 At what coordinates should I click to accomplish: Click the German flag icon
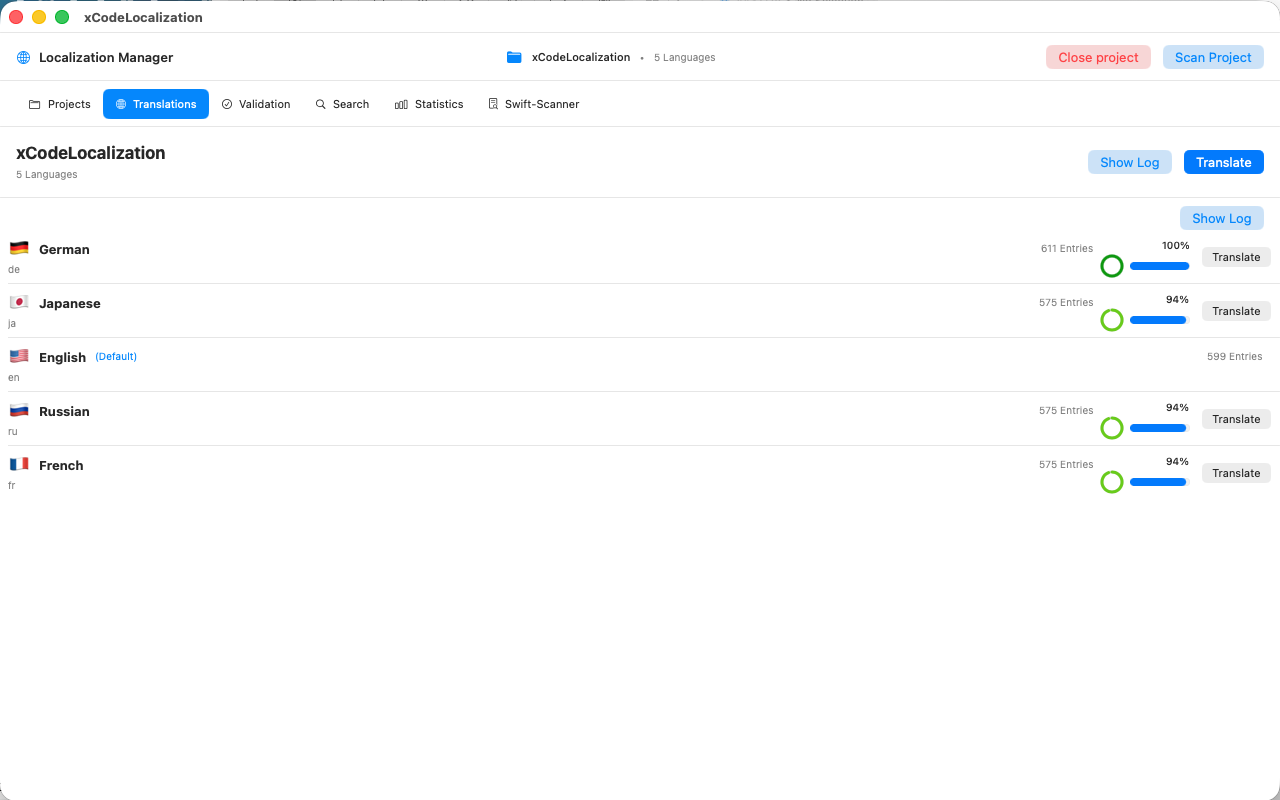point(19,247)
